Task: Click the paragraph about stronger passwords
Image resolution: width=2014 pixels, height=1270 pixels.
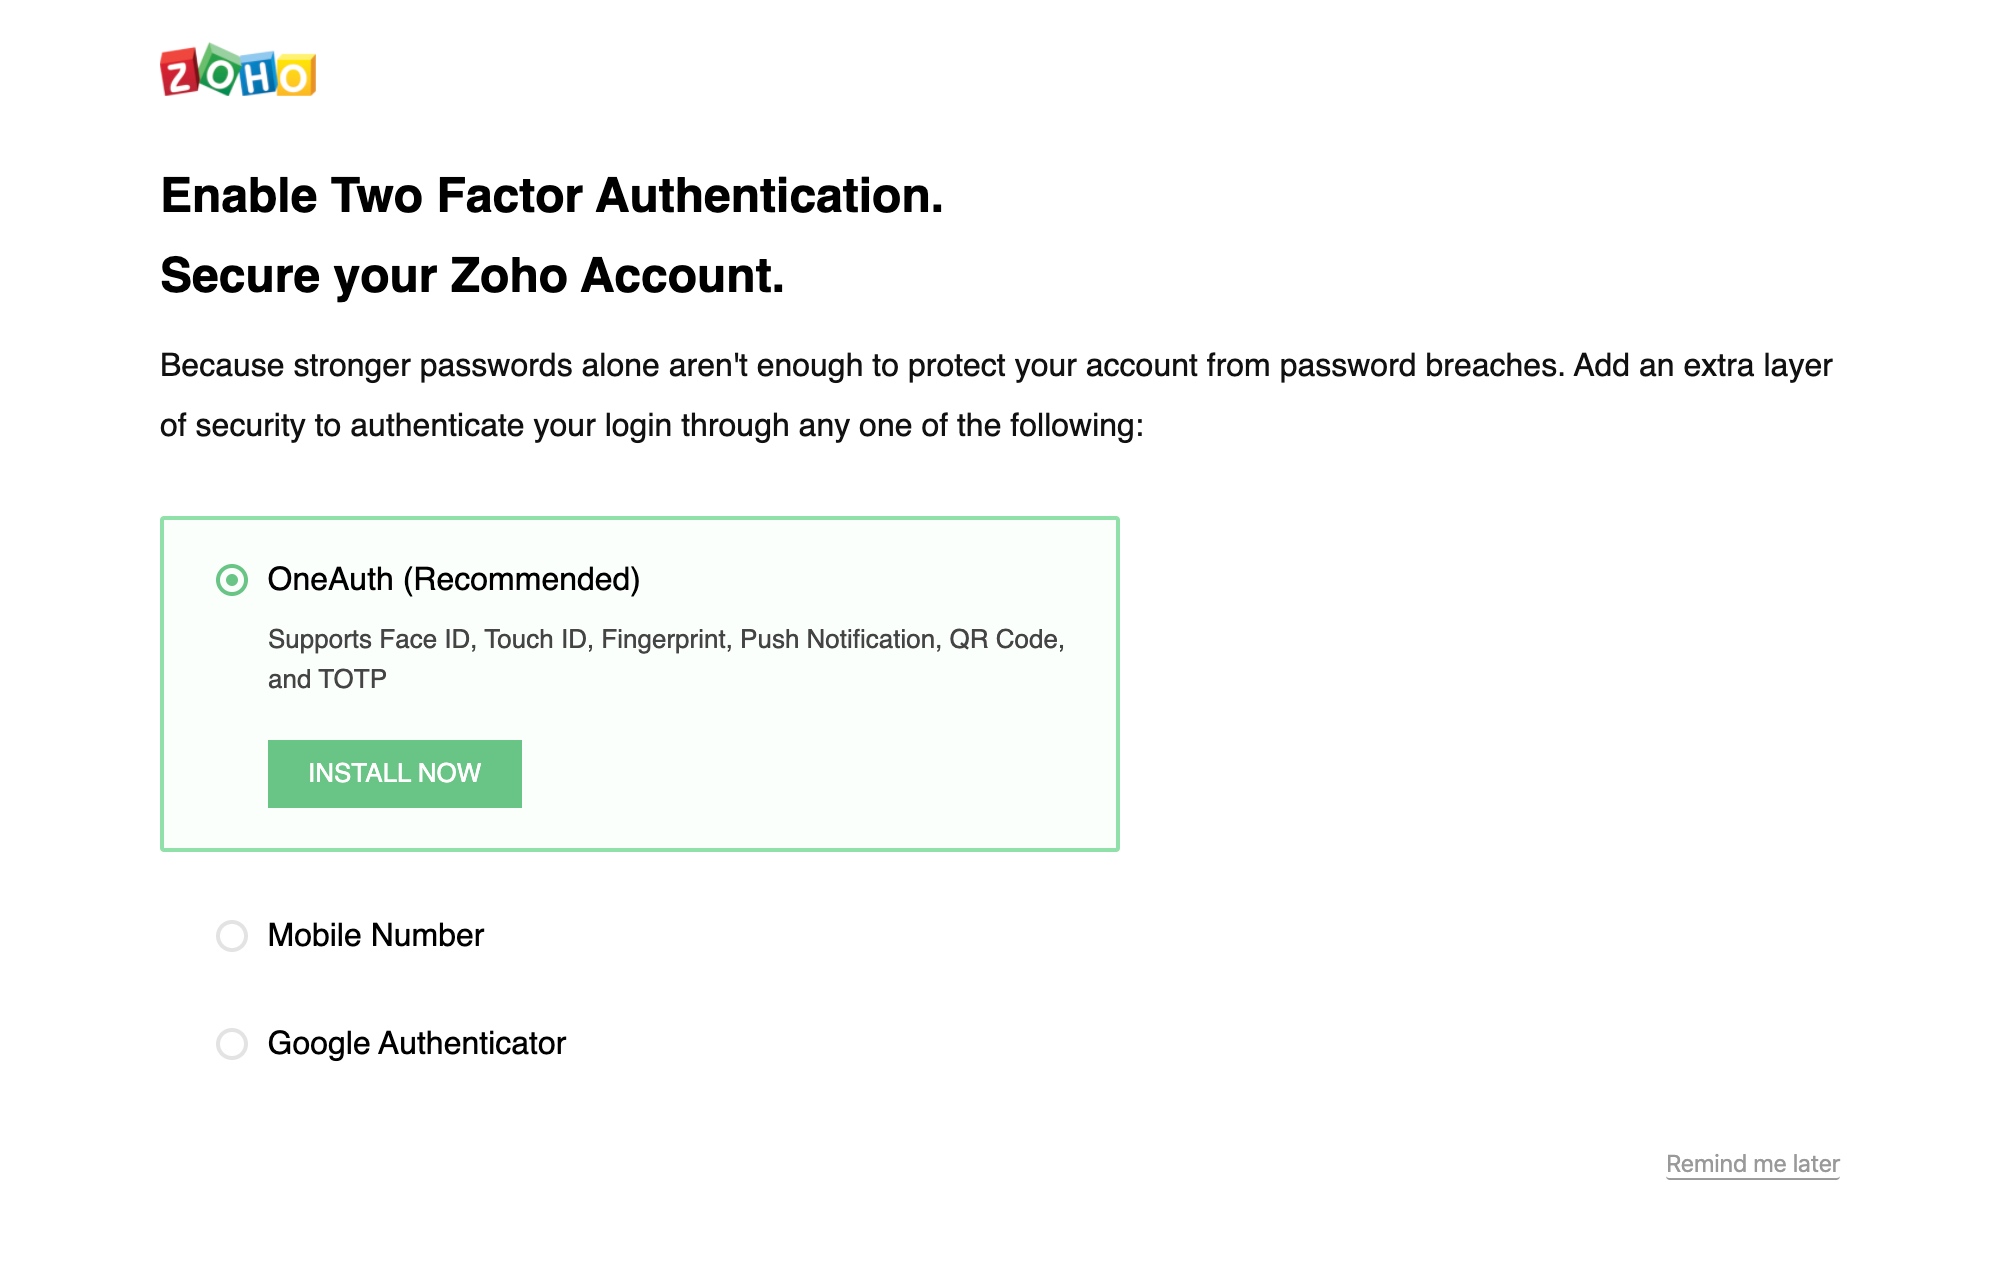Action: pyautogui.click(x=996, y=395)
